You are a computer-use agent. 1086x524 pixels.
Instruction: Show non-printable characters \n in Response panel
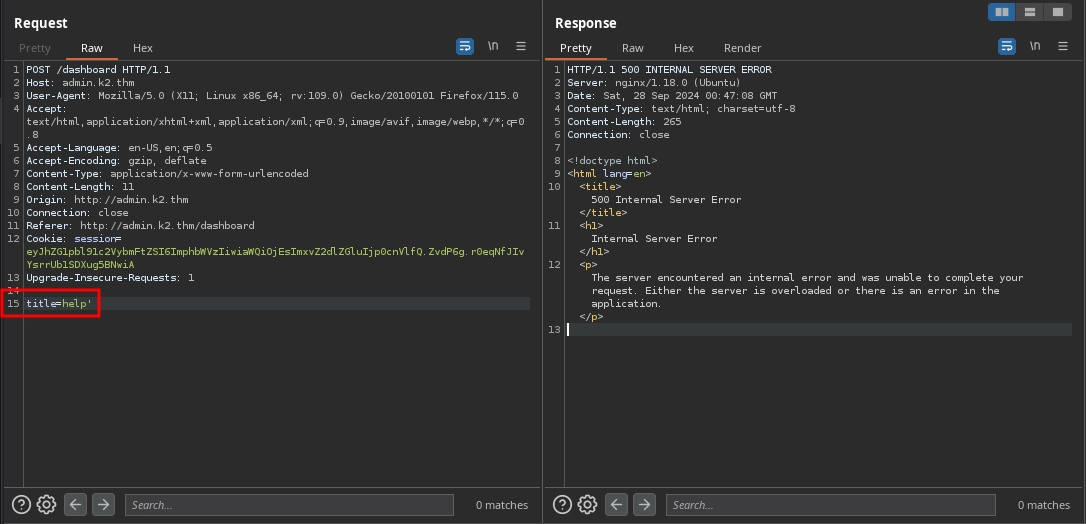coord(1035,47)
